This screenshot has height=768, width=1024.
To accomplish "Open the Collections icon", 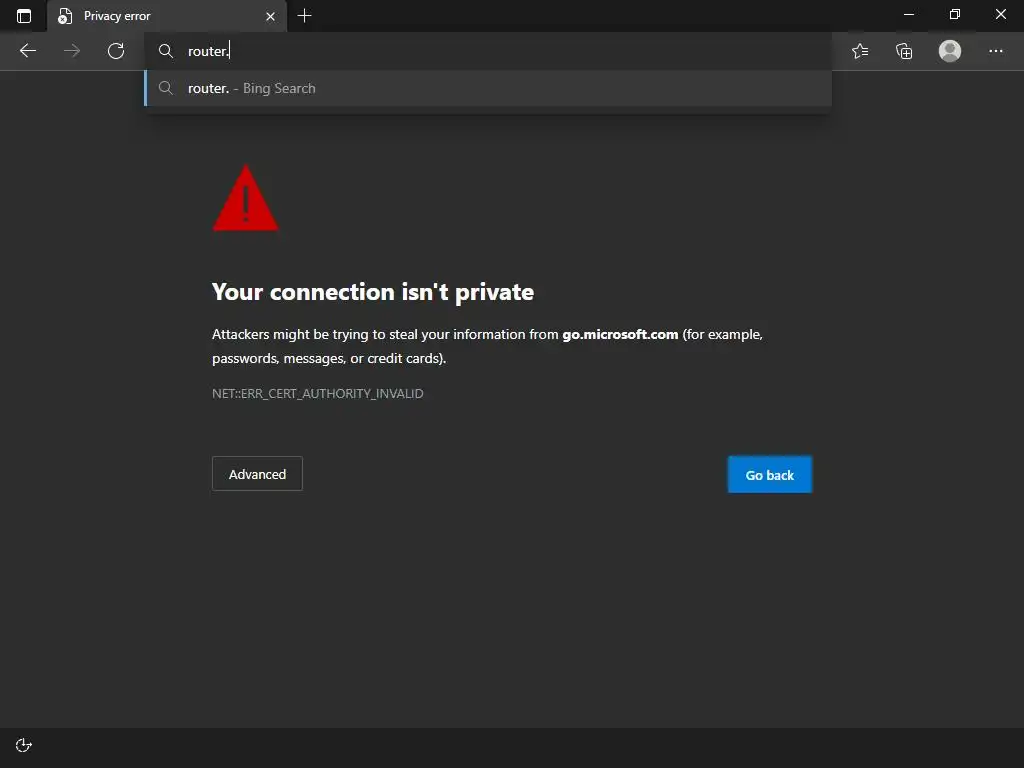I will (x=904, y=51).
